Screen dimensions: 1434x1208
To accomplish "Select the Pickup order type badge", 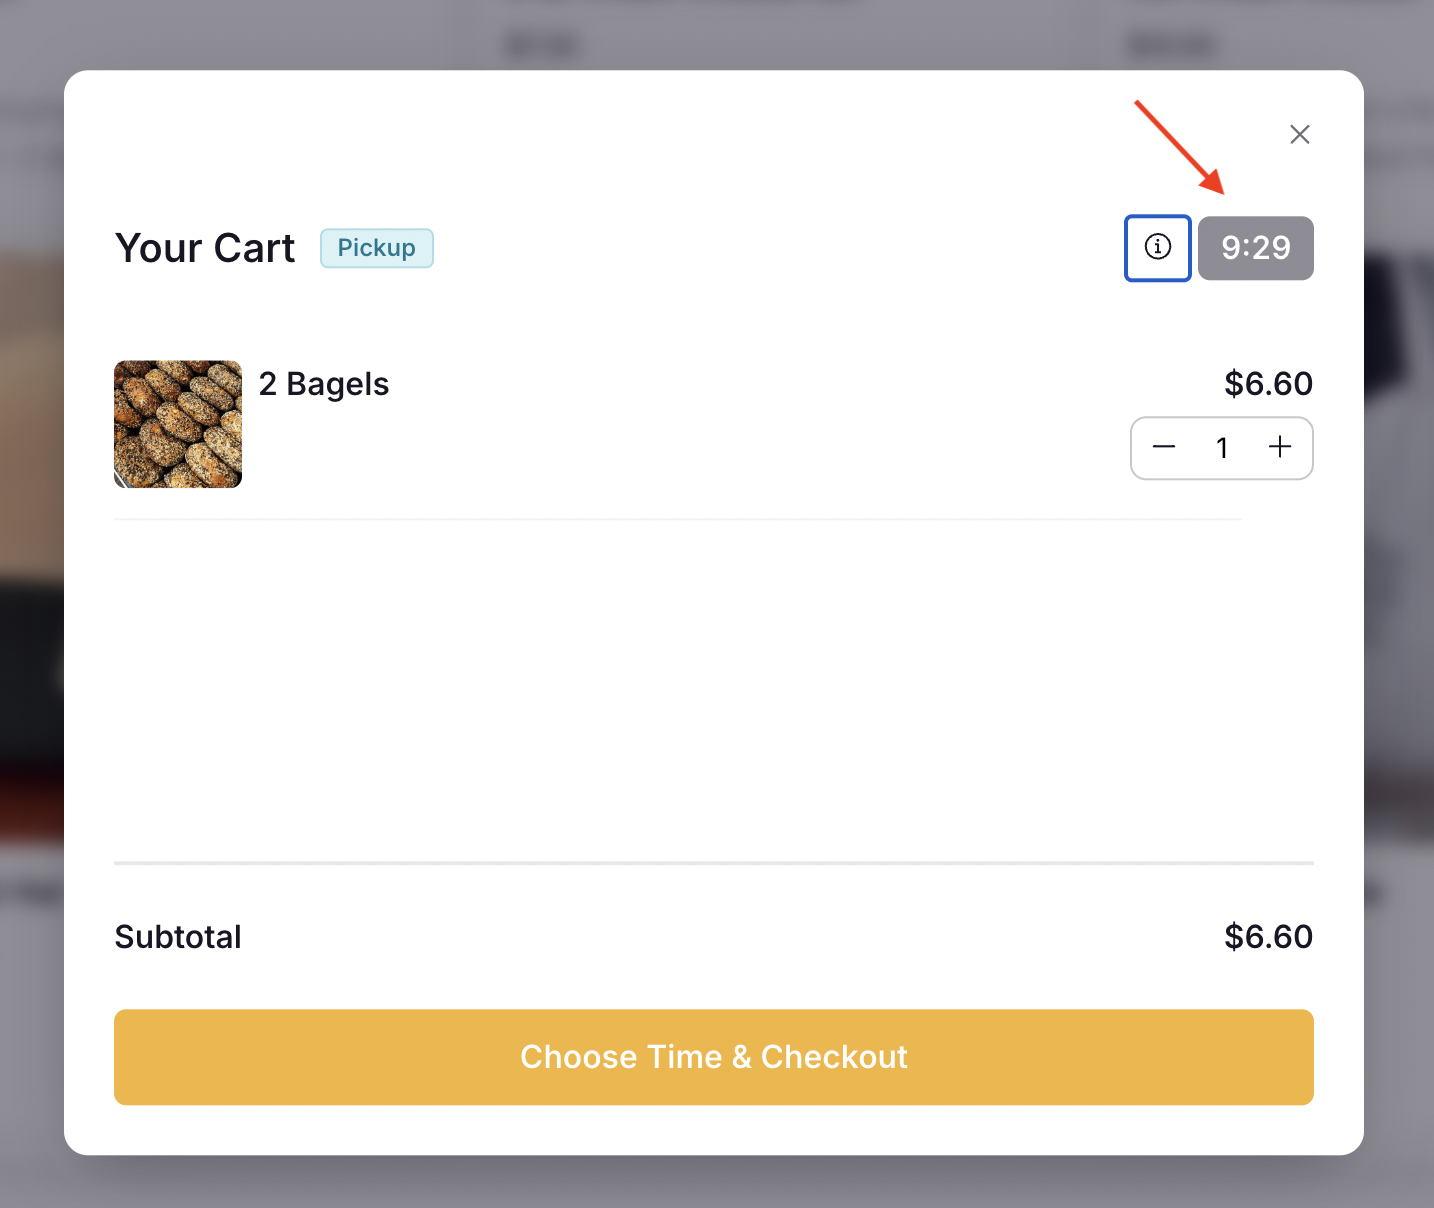I will [376, 248].
